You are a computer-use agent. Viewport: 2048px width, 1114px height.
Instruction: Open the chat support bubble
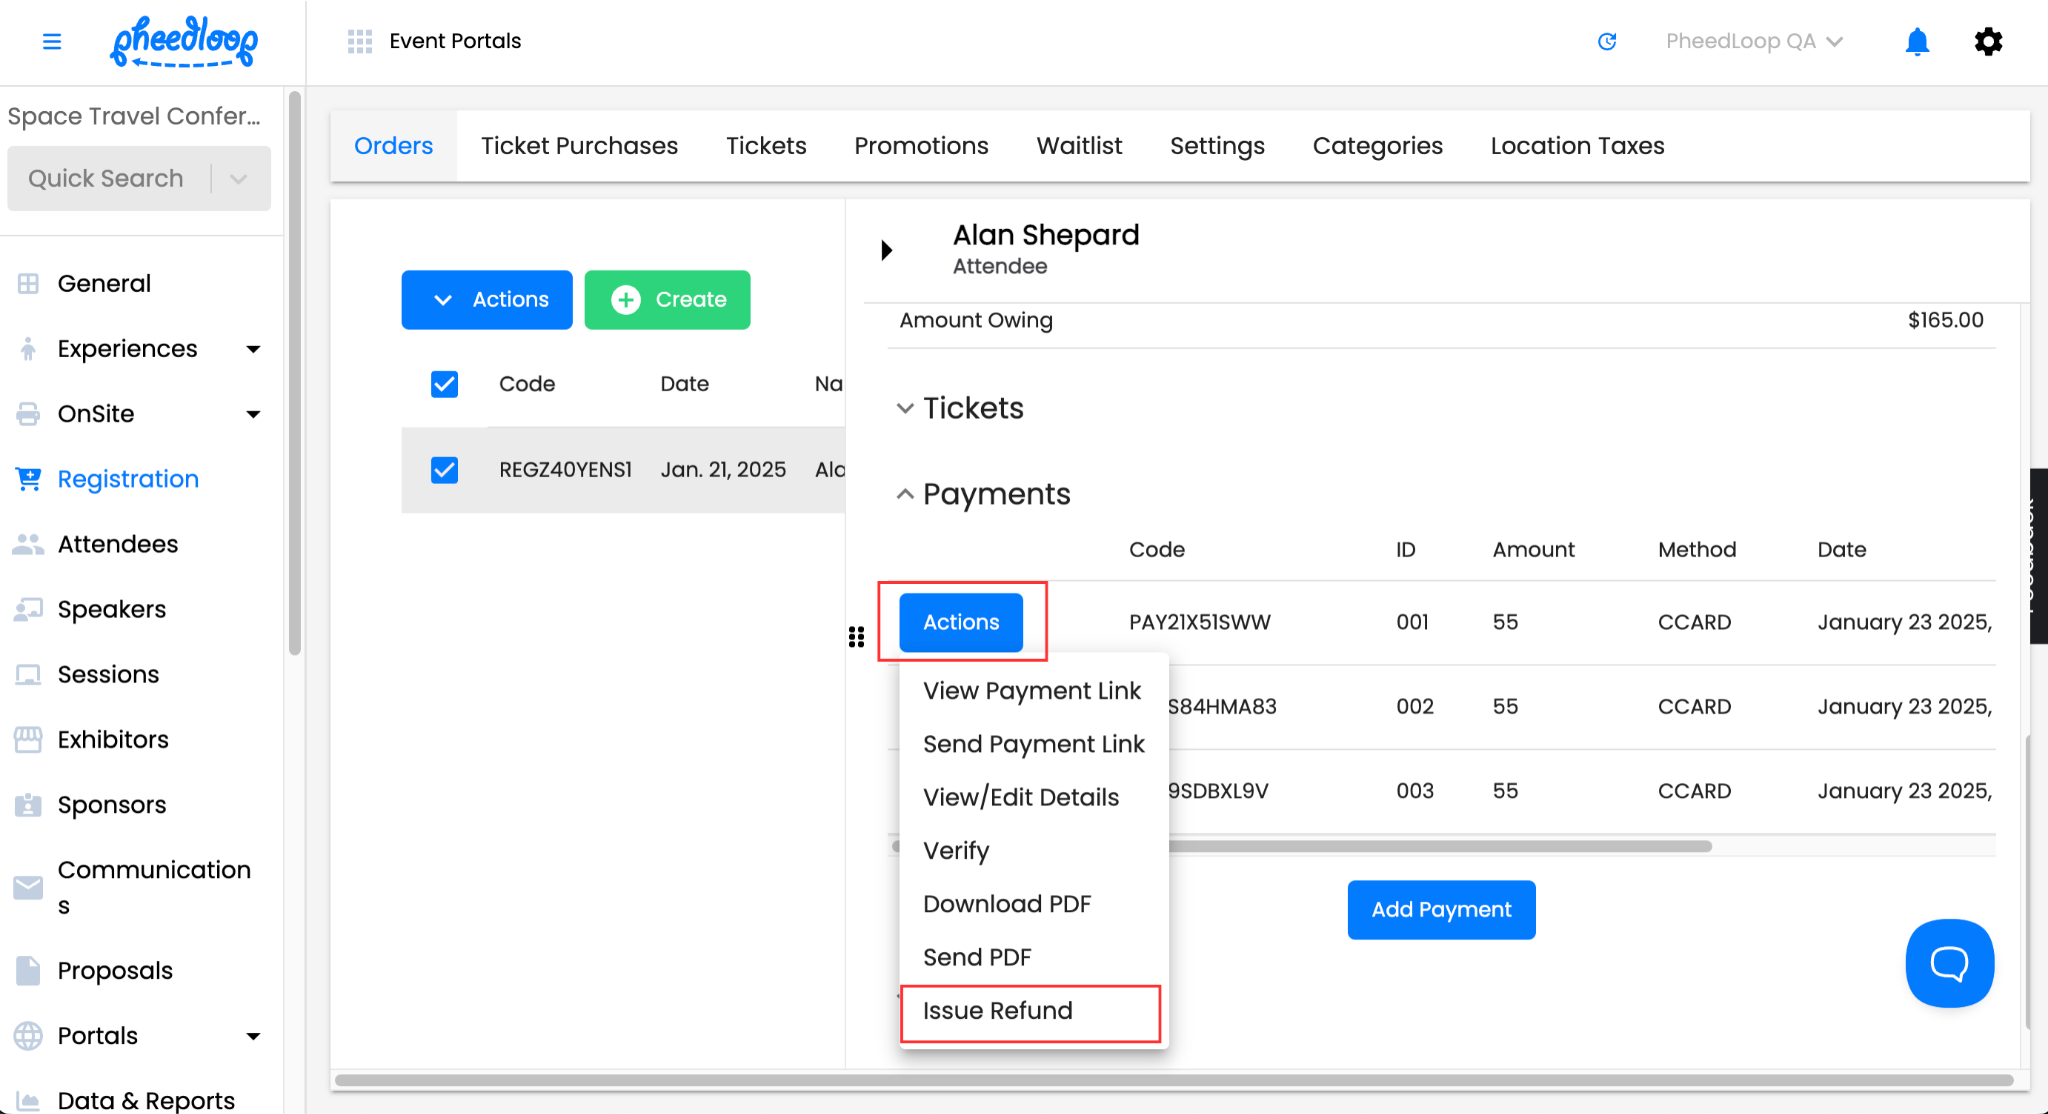pyautogui.click(x=1949, y=963)
